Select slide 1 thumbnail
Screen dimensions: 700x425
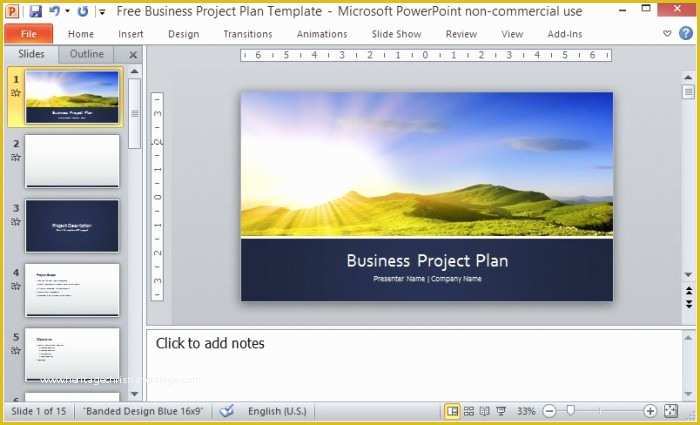click(x=72, y=97)
